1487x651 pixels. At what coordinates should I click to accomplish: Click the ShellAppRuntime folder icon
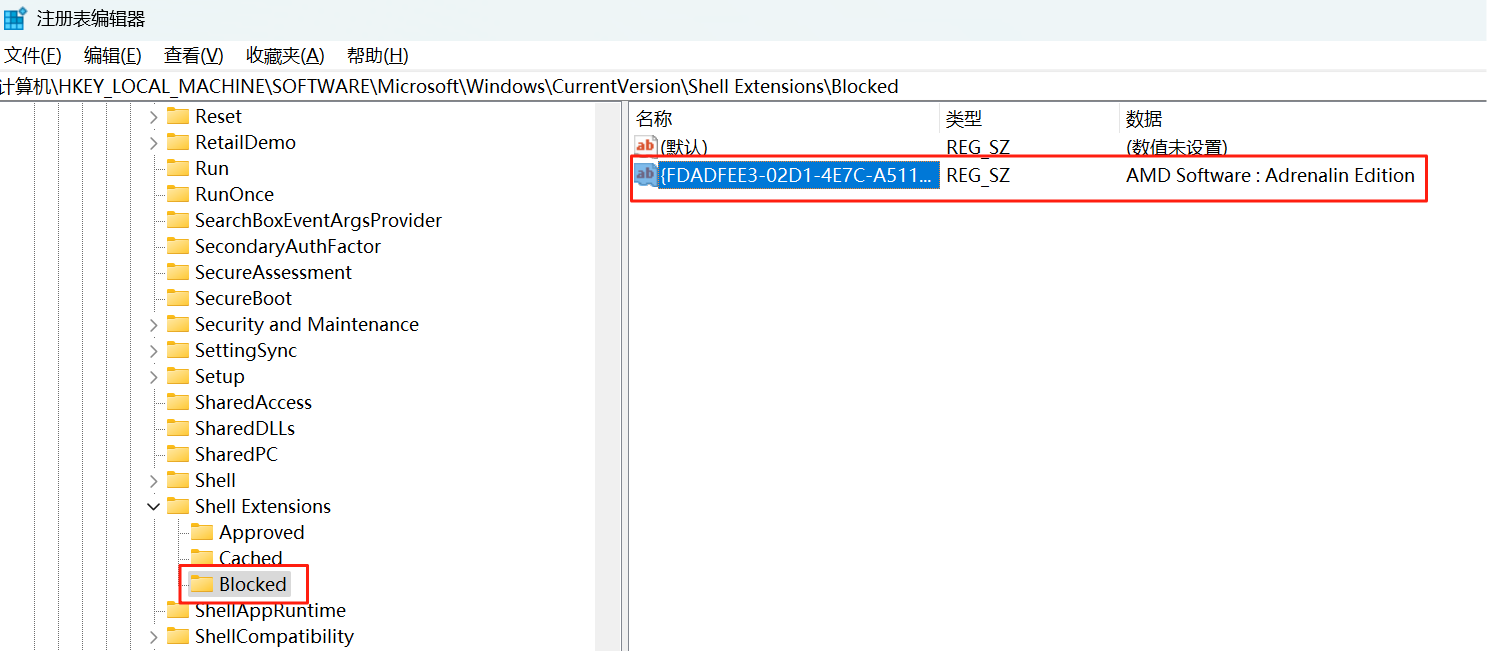click(x=178, y=610)
